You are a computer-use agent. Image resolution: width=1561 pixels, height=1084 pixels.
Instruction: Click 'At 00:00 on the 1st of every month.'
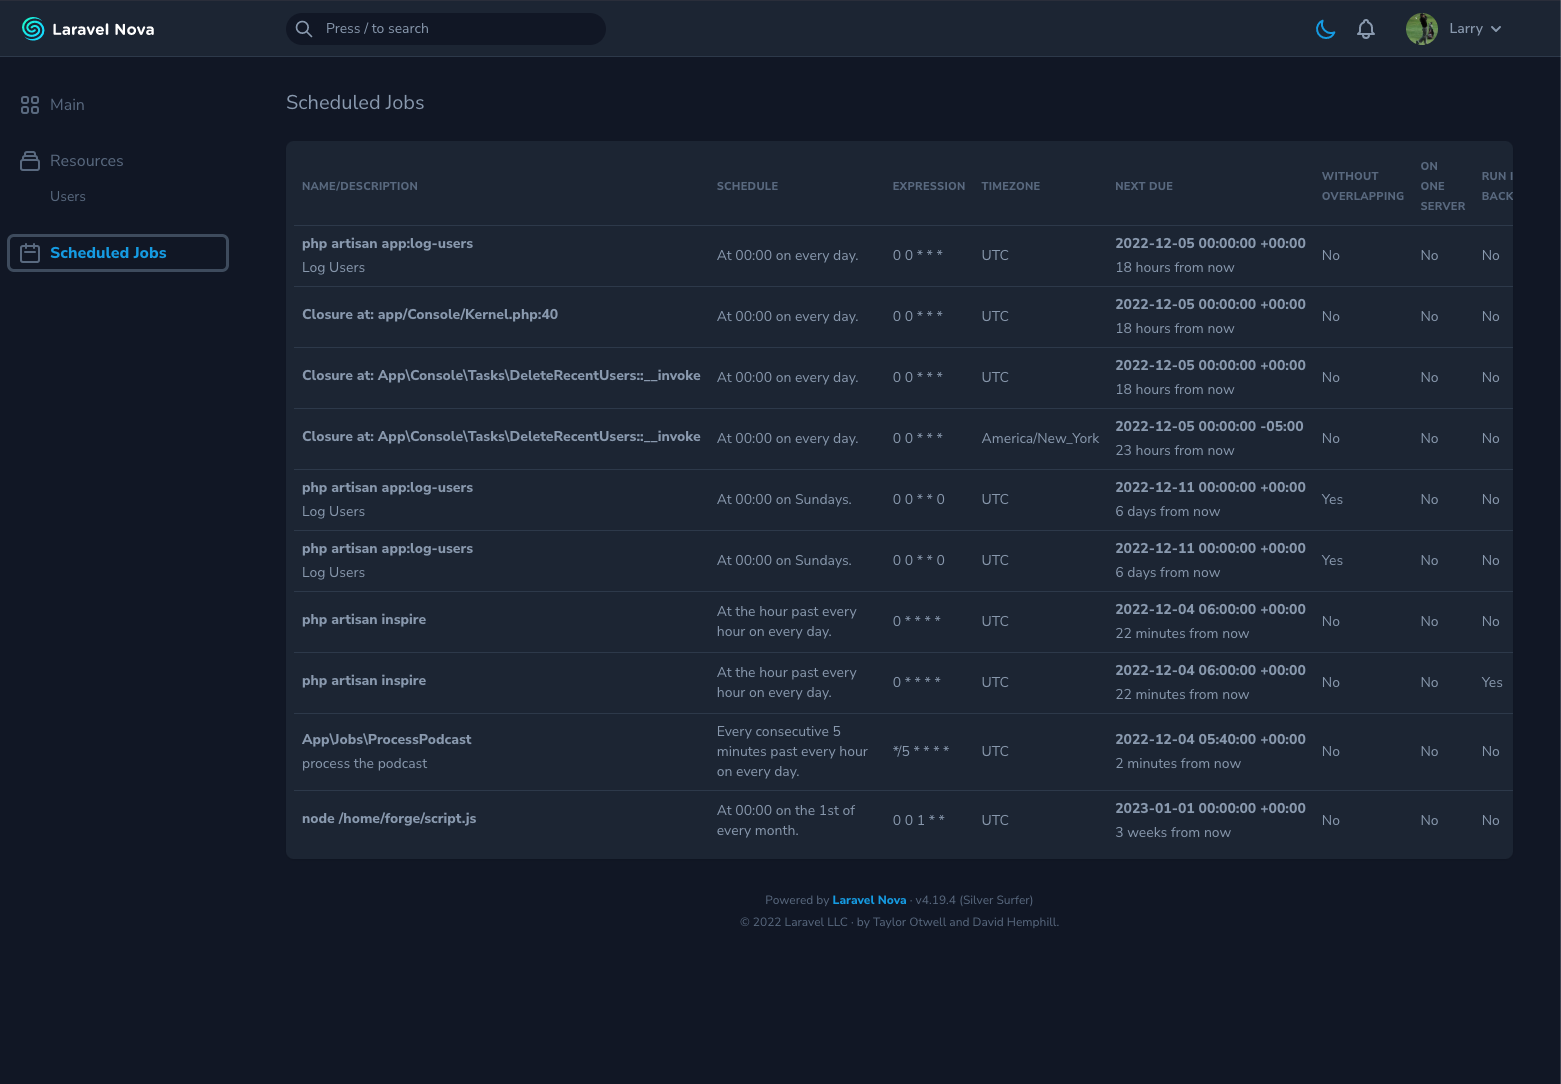(786, 821)
